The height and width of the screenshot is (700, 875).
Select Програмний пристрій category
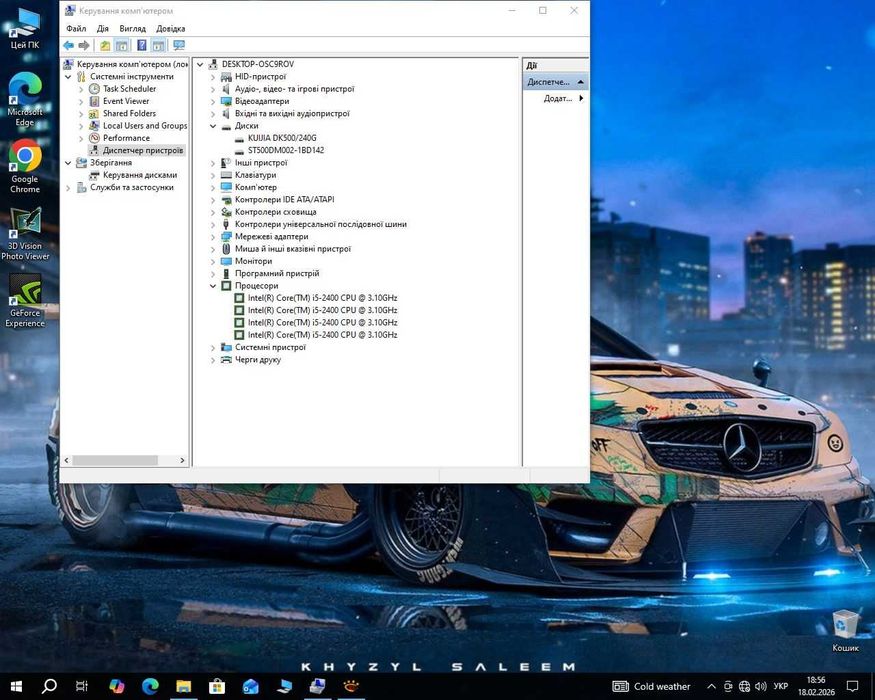tap(277, 274)
